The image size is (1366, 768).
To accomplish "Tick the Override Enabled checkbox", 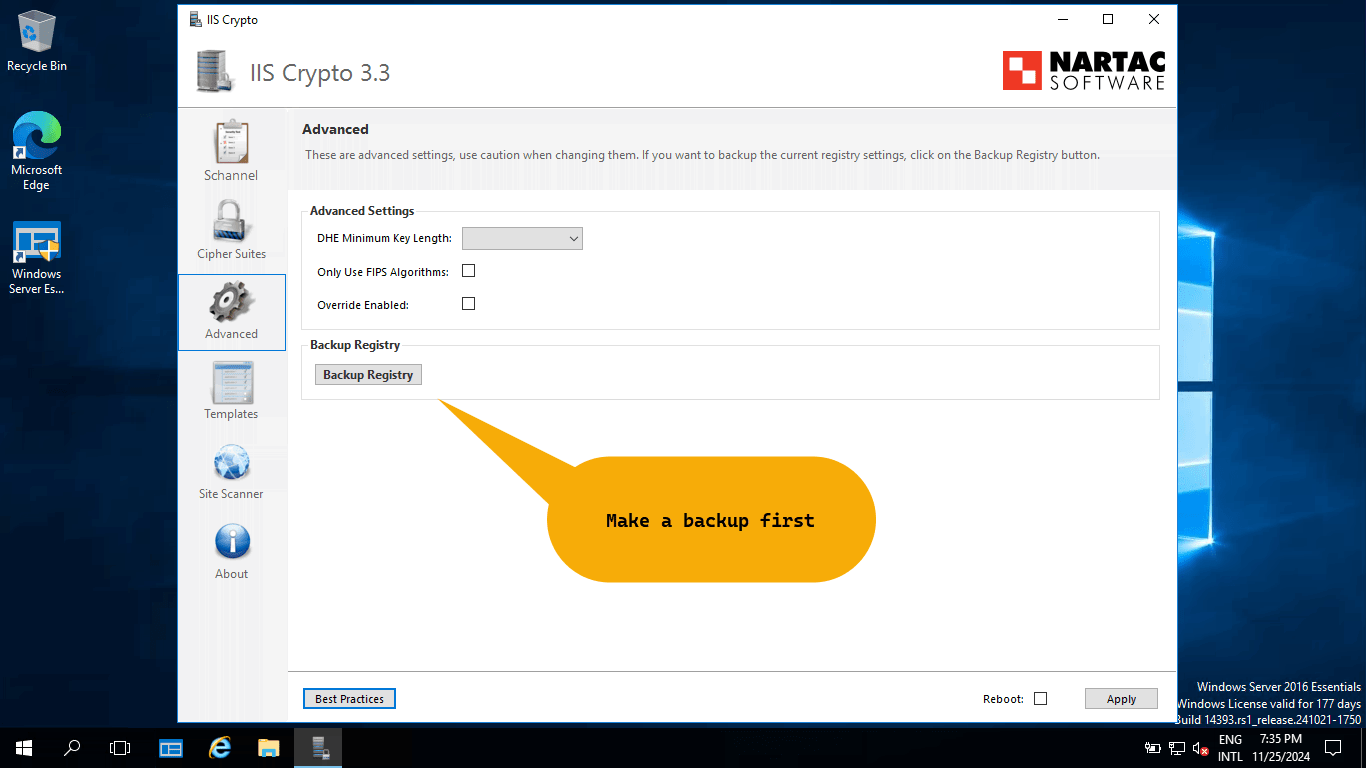I will pos(468,304).
